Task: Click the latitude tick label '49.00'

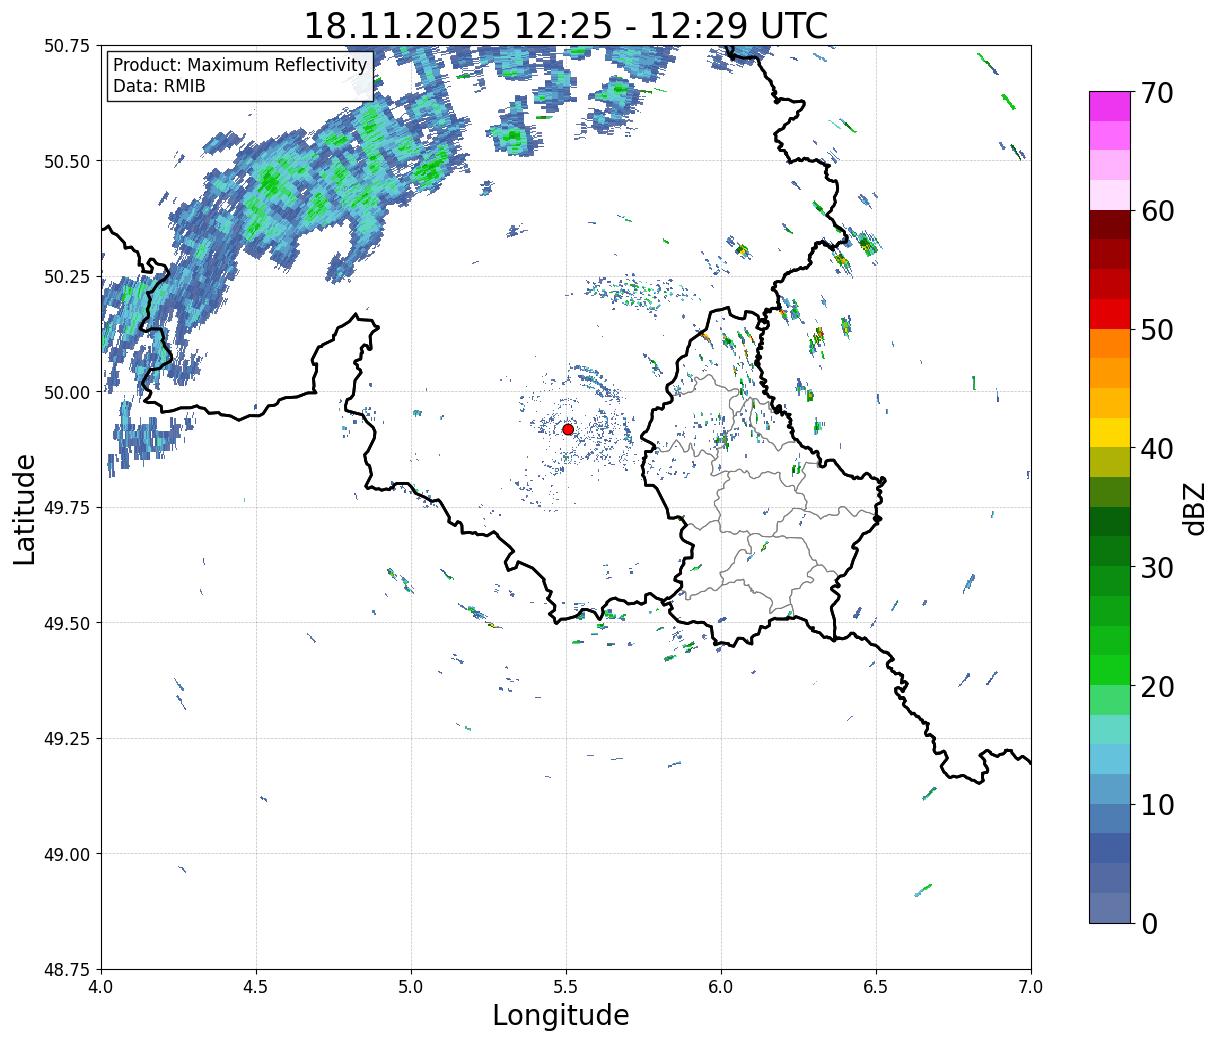Action: (x=66, y=854)
